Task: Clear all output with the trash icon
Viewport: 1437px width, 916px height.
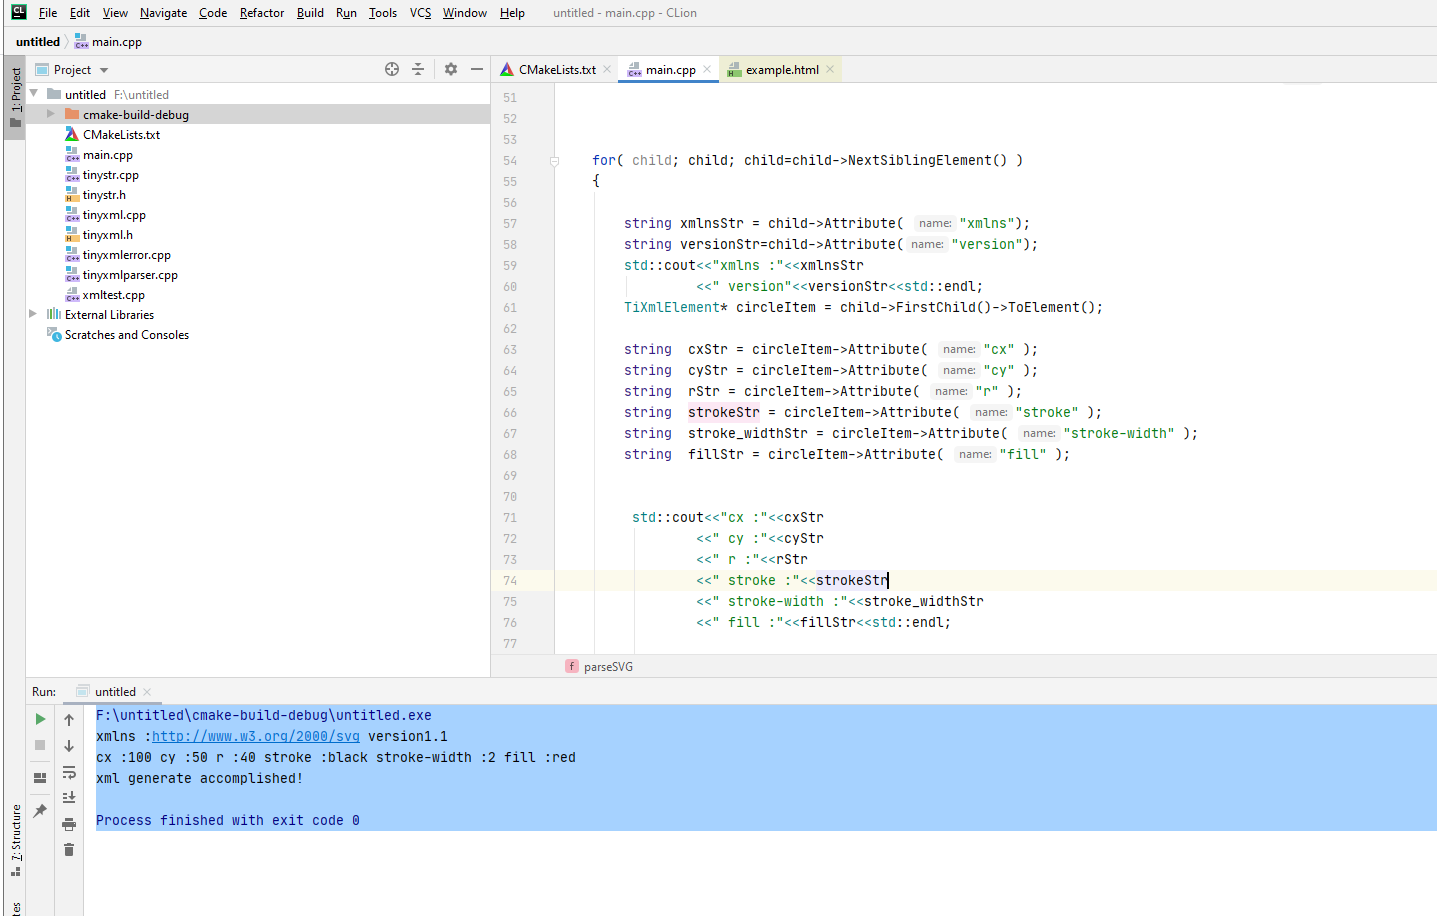Action: pos(68,849)
